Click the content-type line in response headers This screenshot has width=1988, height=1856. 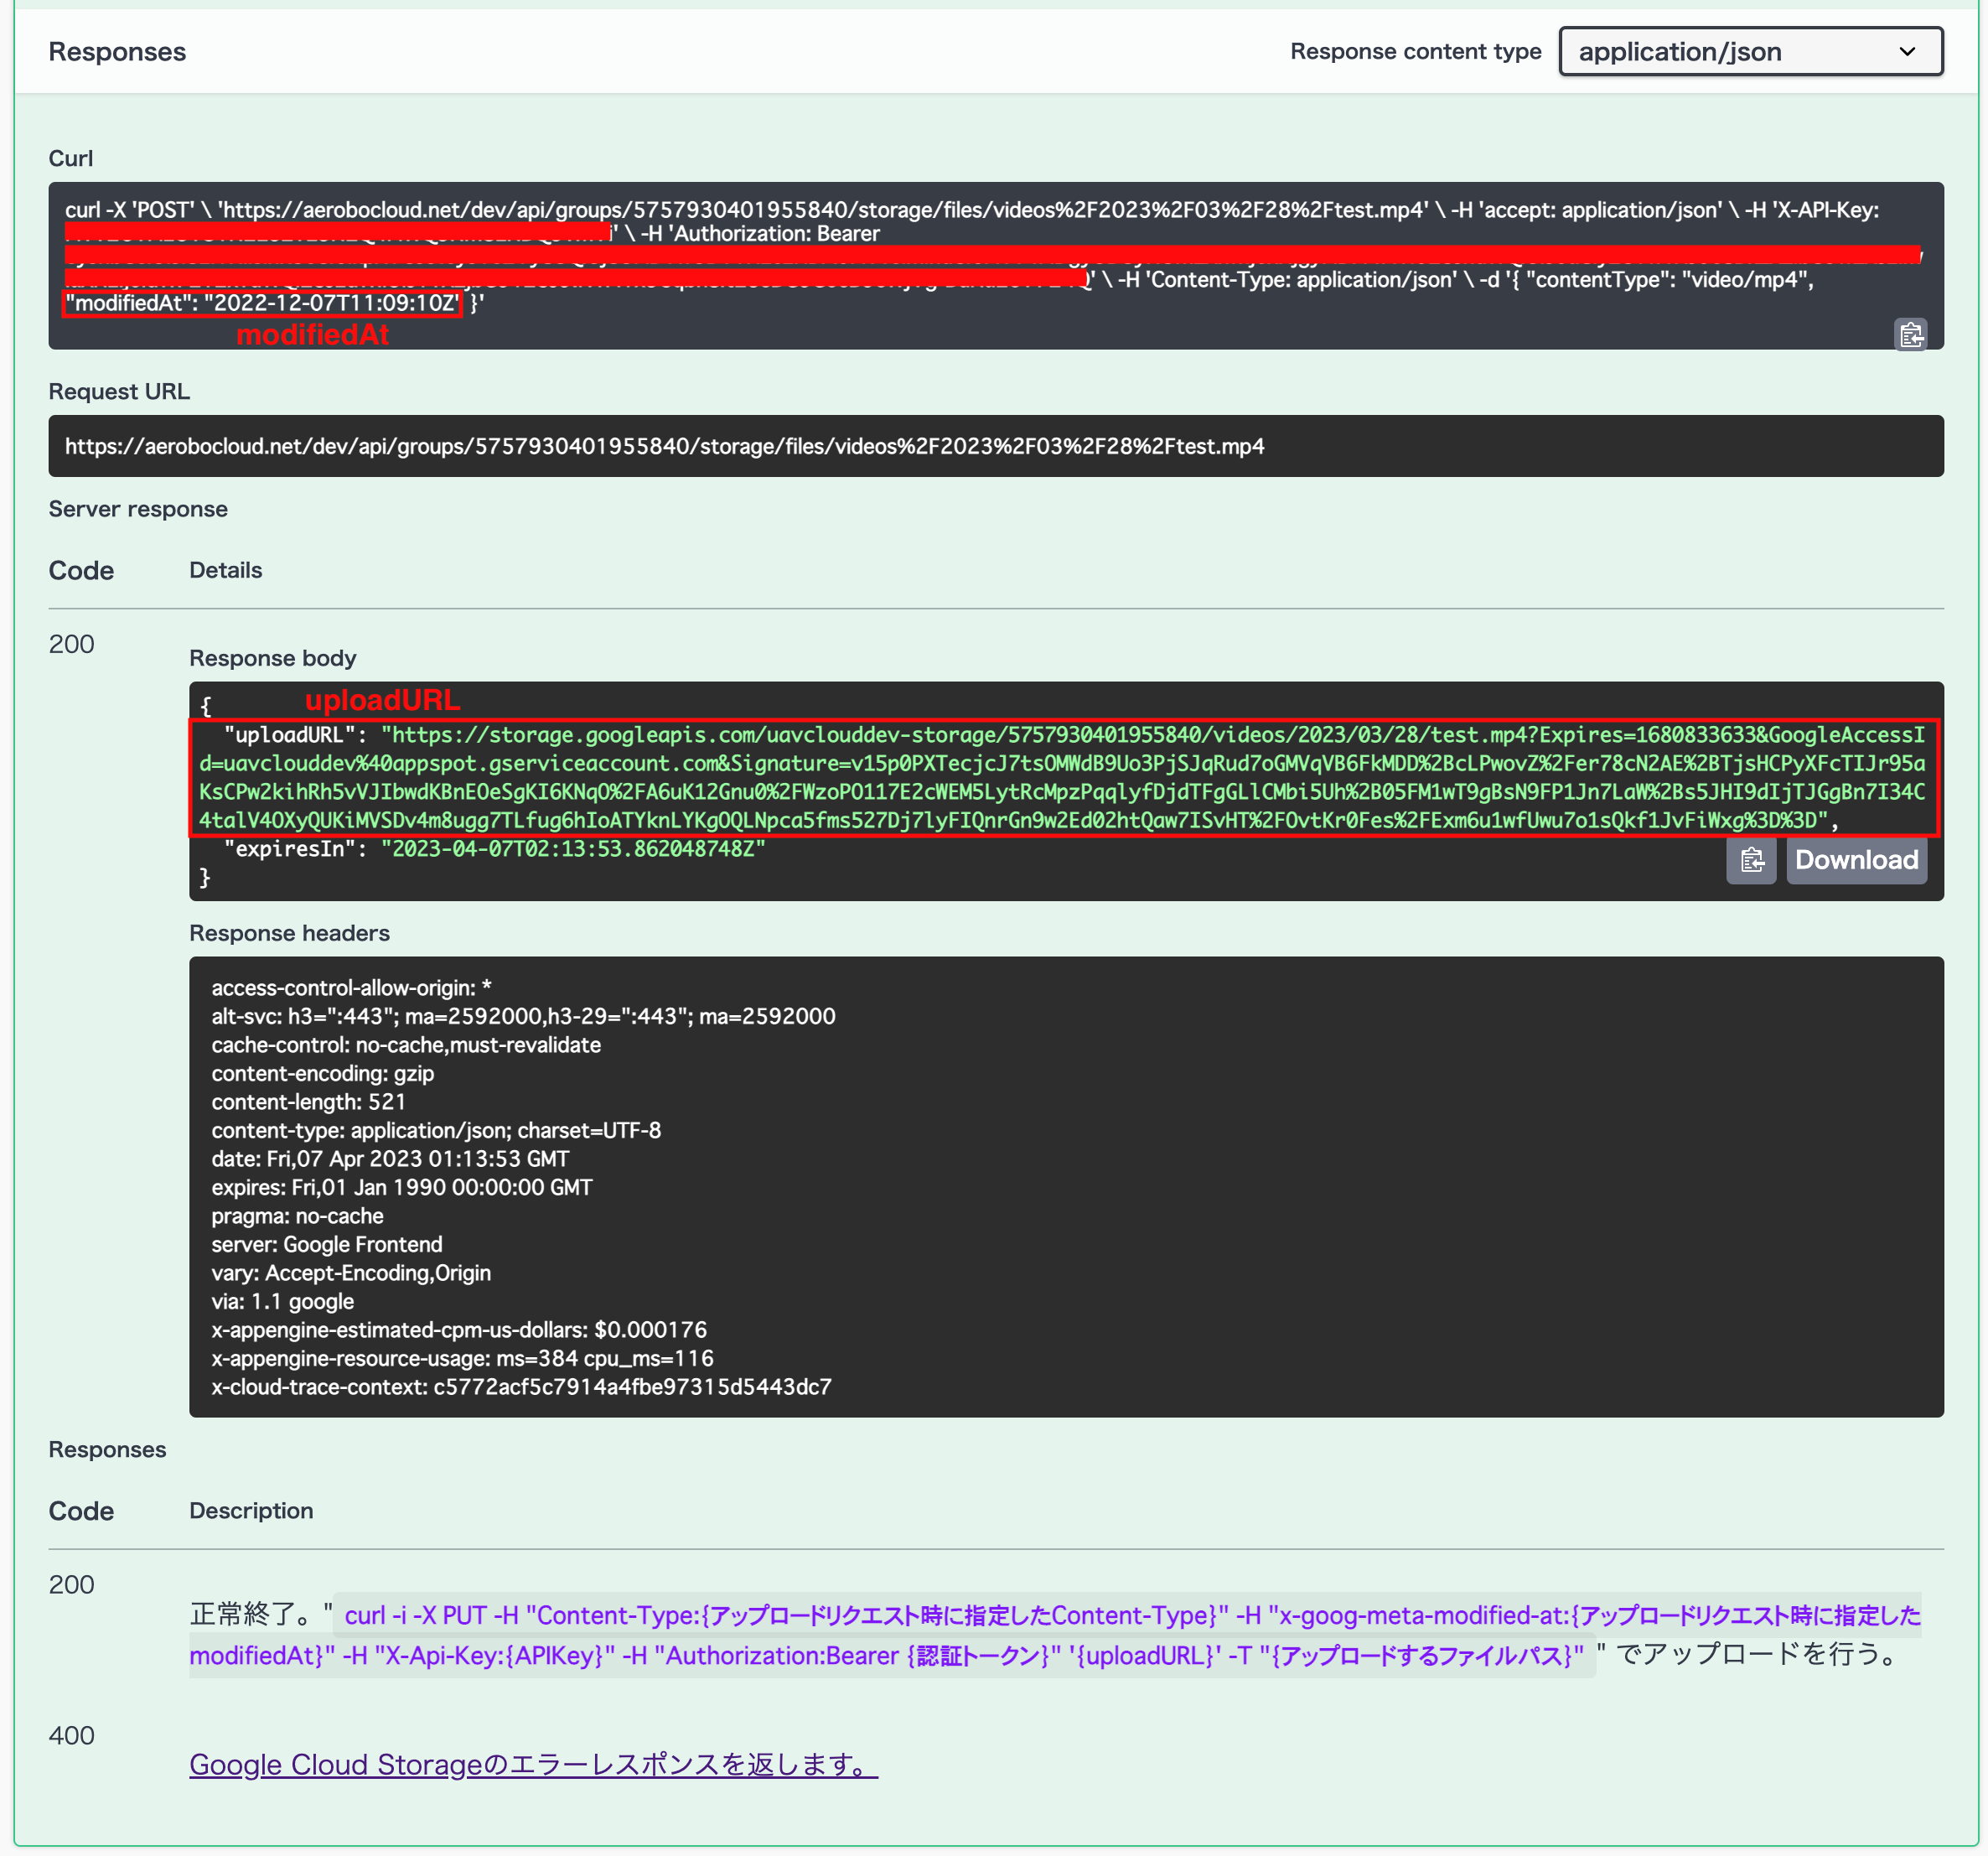click(436, 1130)
